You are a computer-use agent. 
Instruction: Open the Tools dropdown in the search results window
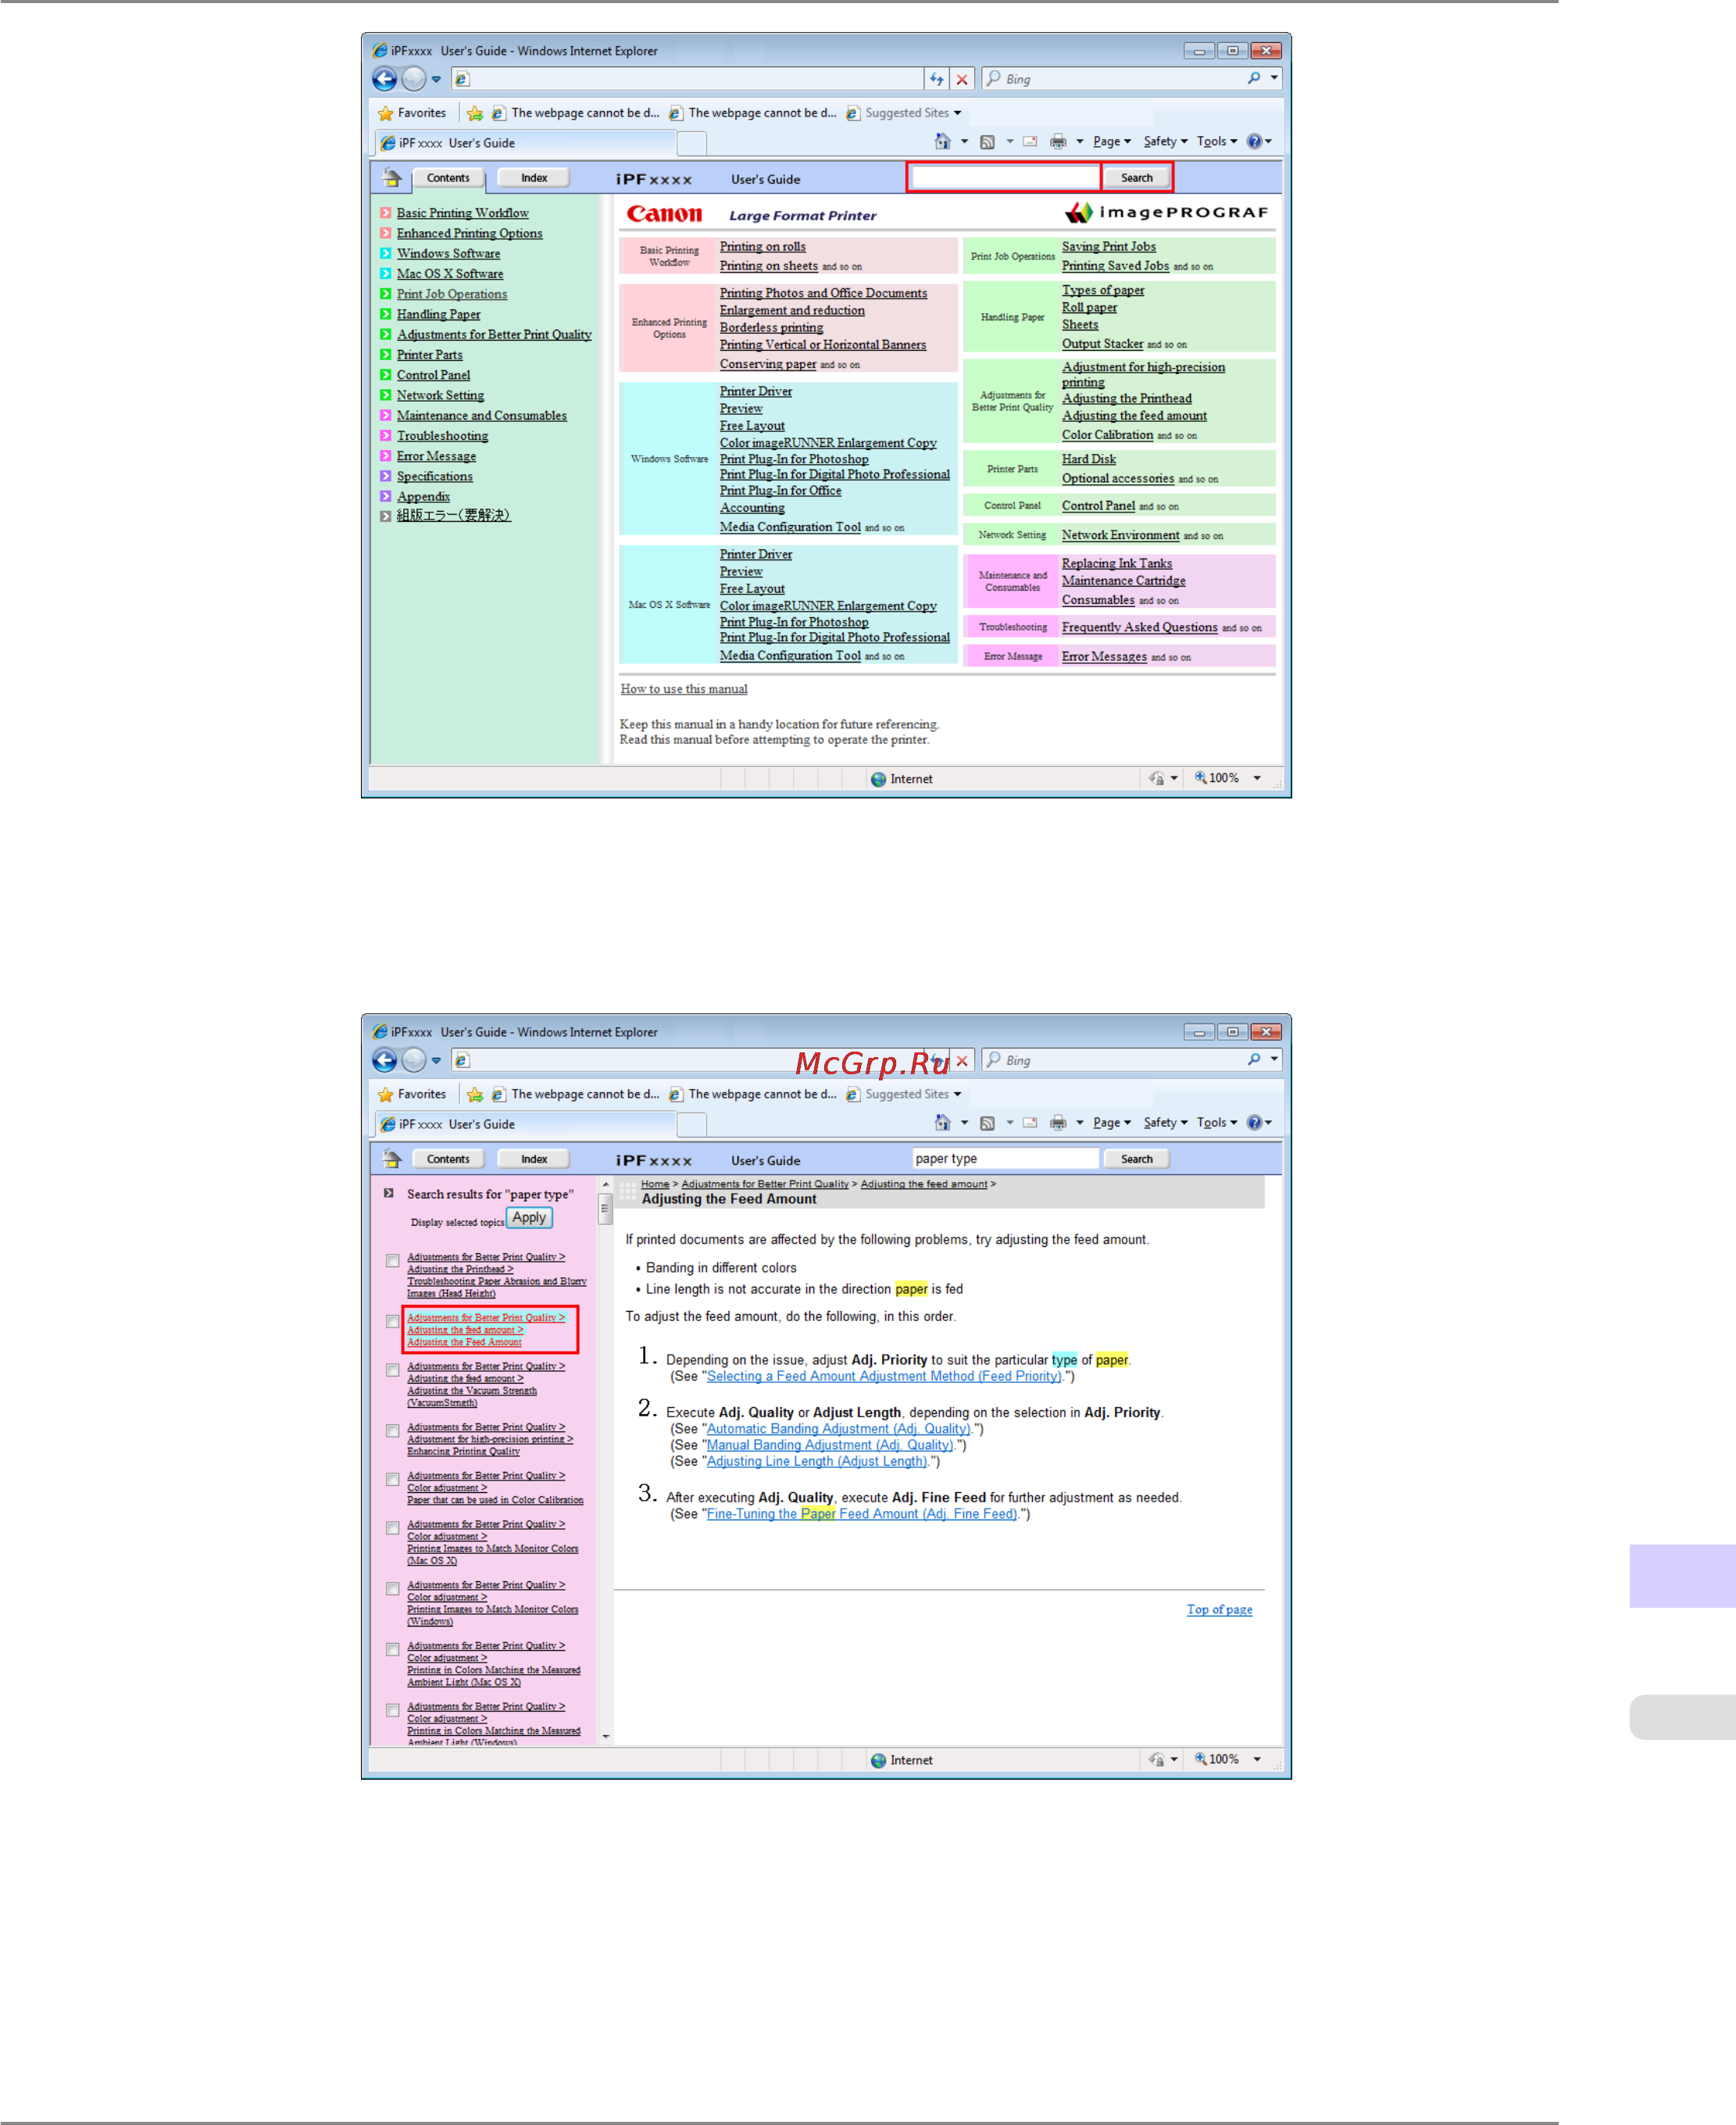pyautogui.click(x=1217, y=1123)
